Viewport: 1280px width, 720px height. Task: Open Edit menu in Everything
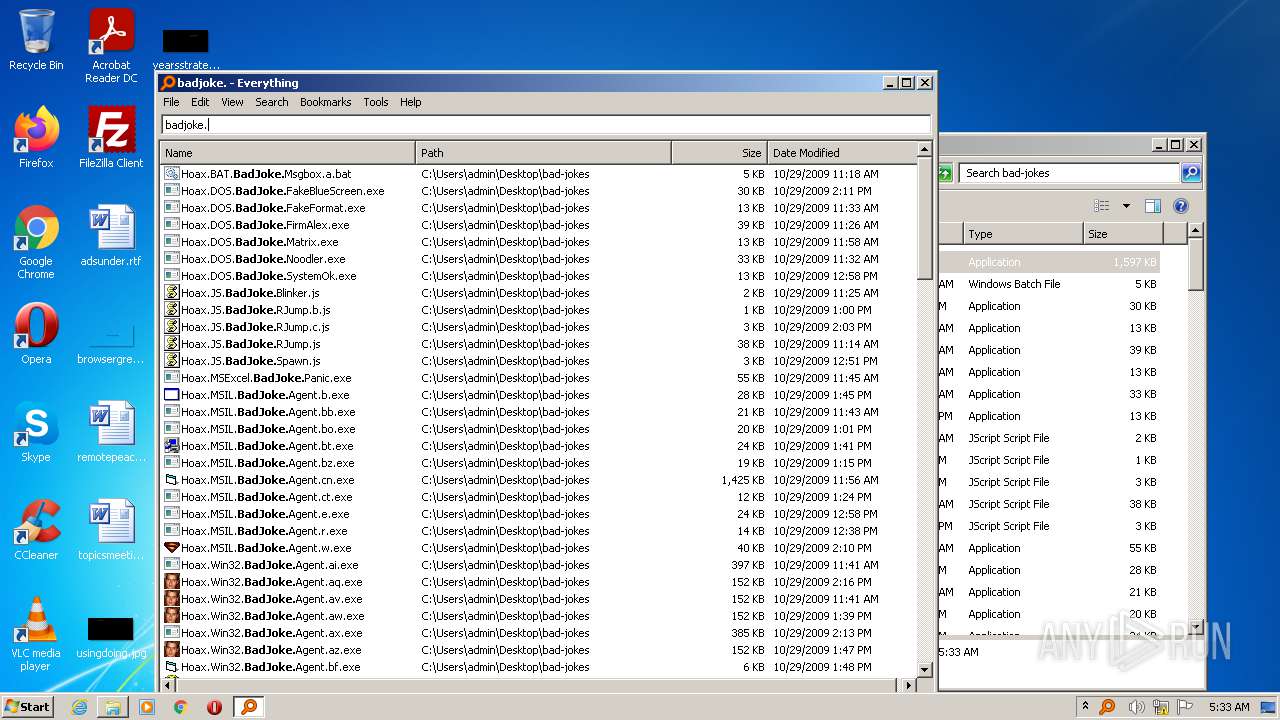point(200,102)
